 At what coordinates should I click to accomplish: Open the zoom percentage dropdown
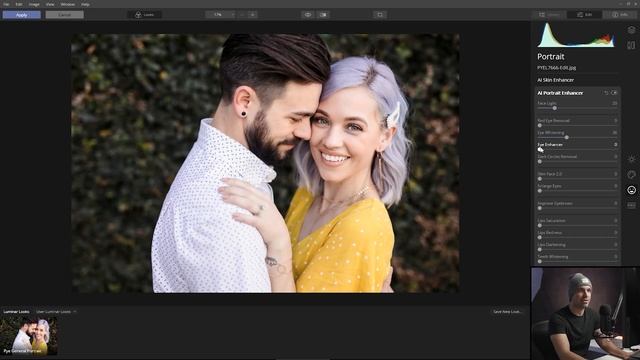point(221,15)
